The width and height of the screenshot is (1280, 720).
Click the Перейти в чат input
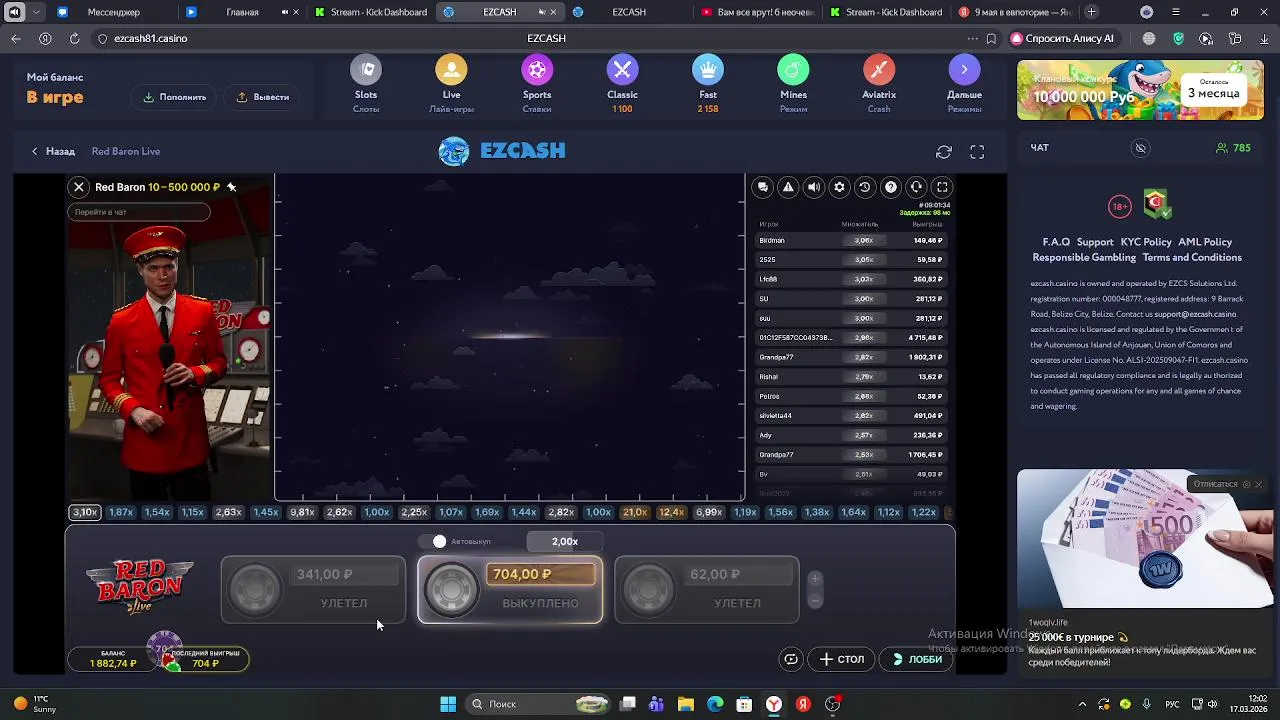pyautogui.click(x=139, y=212)
